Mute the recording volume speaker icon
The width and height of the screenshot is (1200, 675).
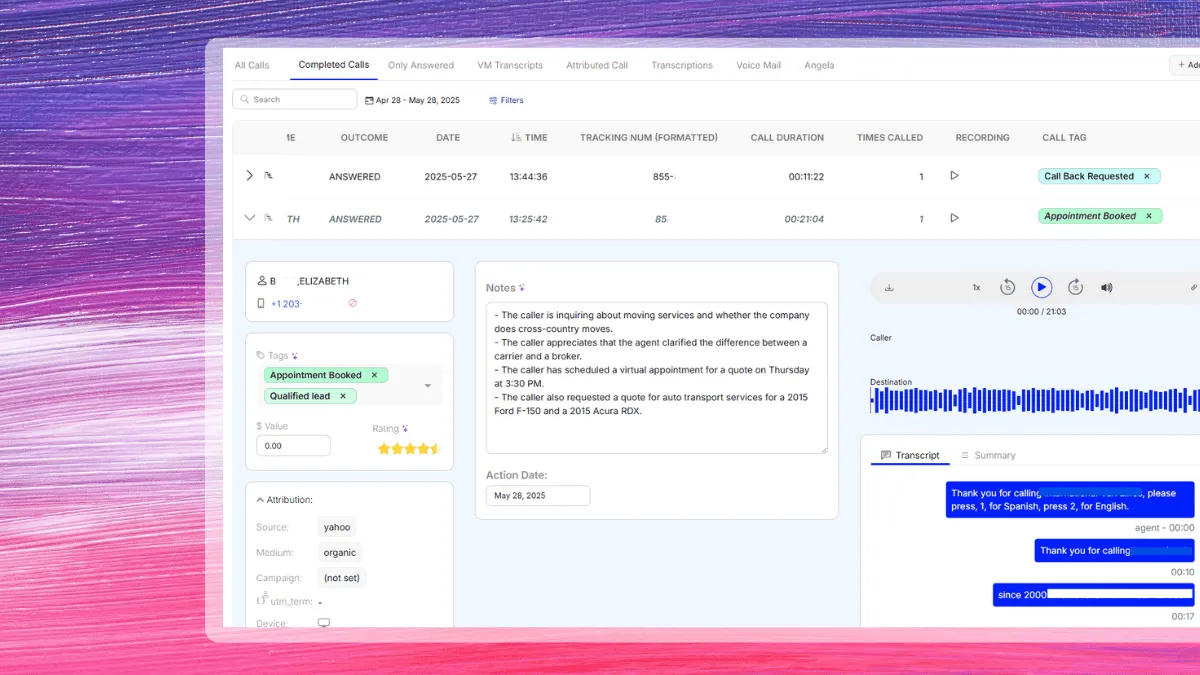1107,288
